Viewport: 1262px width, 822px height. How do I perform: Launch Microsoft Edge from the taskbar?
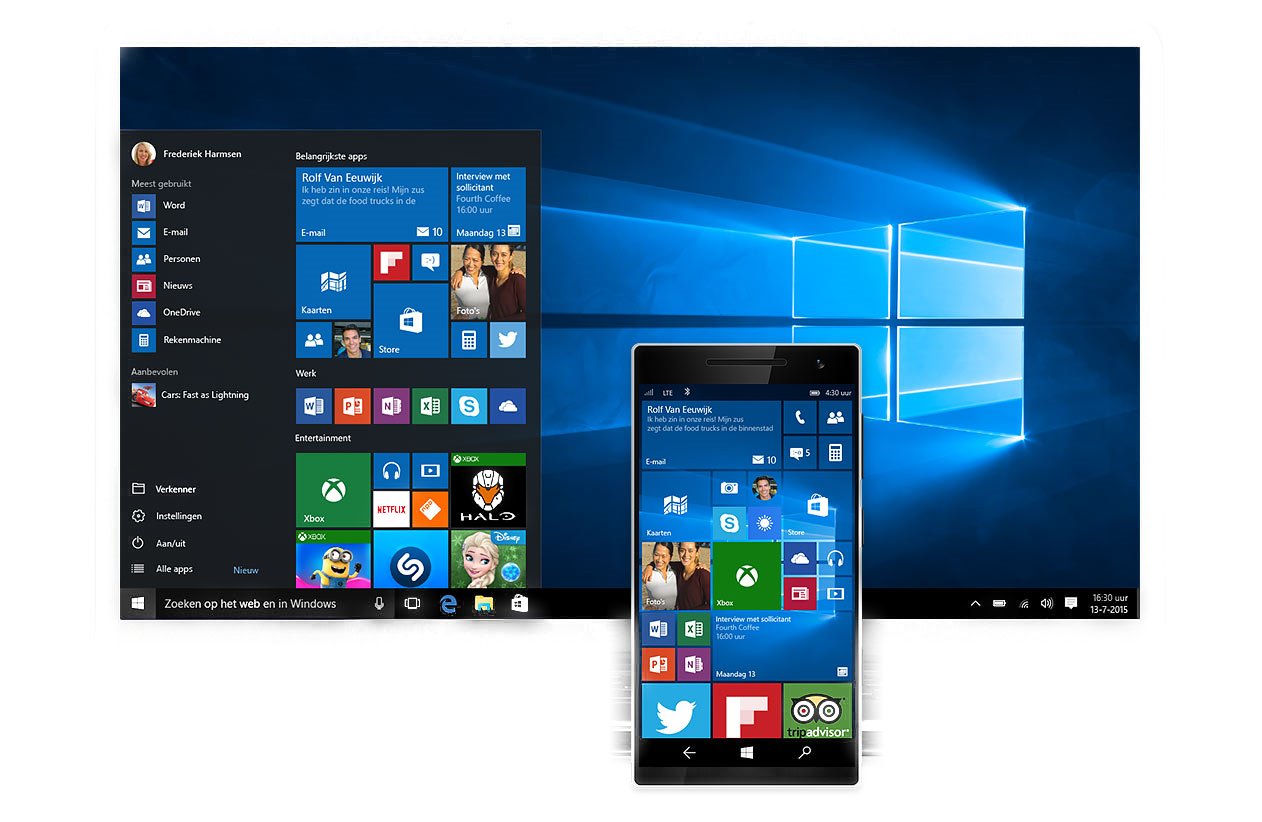(448, 604)
